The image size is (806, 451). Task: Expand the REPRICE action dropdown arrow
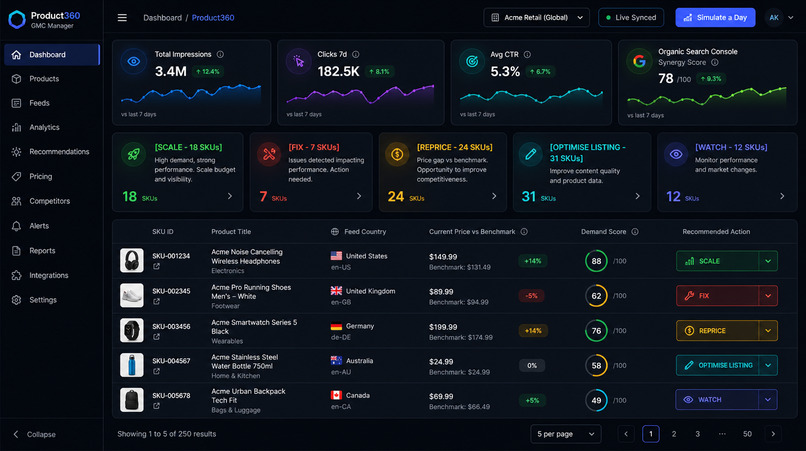point(768,331)
